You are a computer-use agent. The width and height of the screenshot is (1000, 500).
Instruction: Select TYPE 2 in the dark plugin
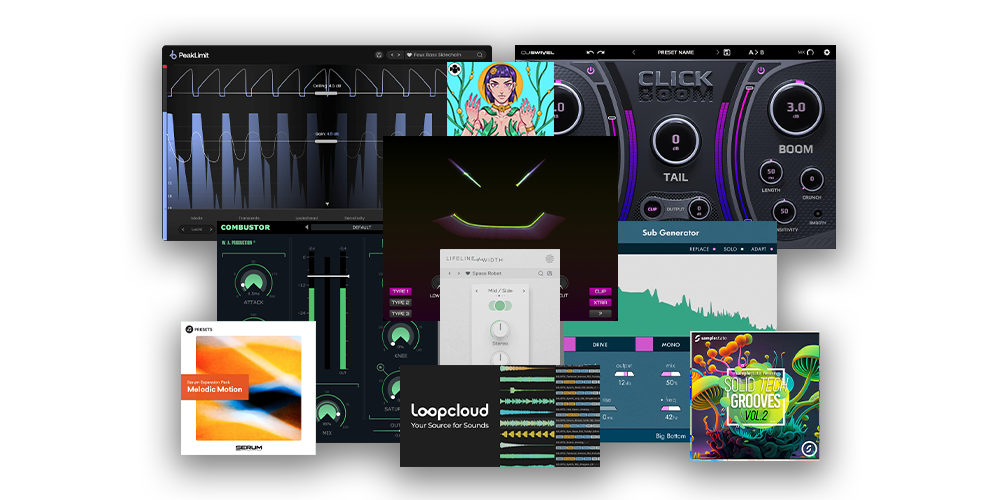pos(400,302)
